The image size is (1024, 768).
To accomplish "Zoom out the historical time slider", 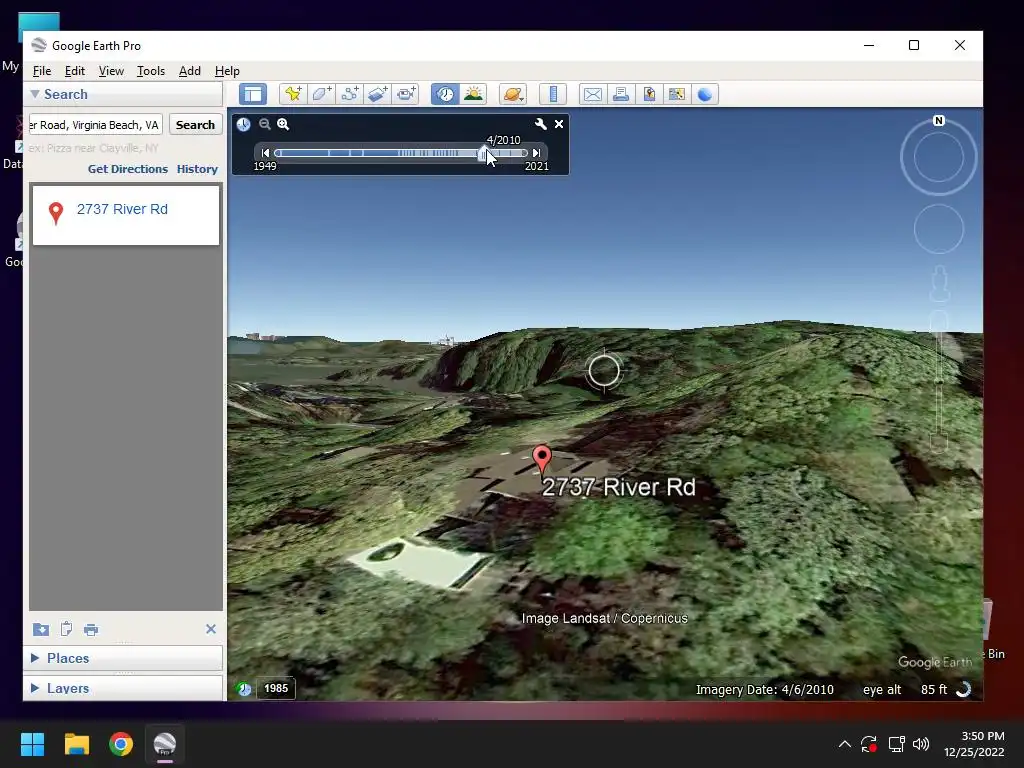I will (264, 124).
